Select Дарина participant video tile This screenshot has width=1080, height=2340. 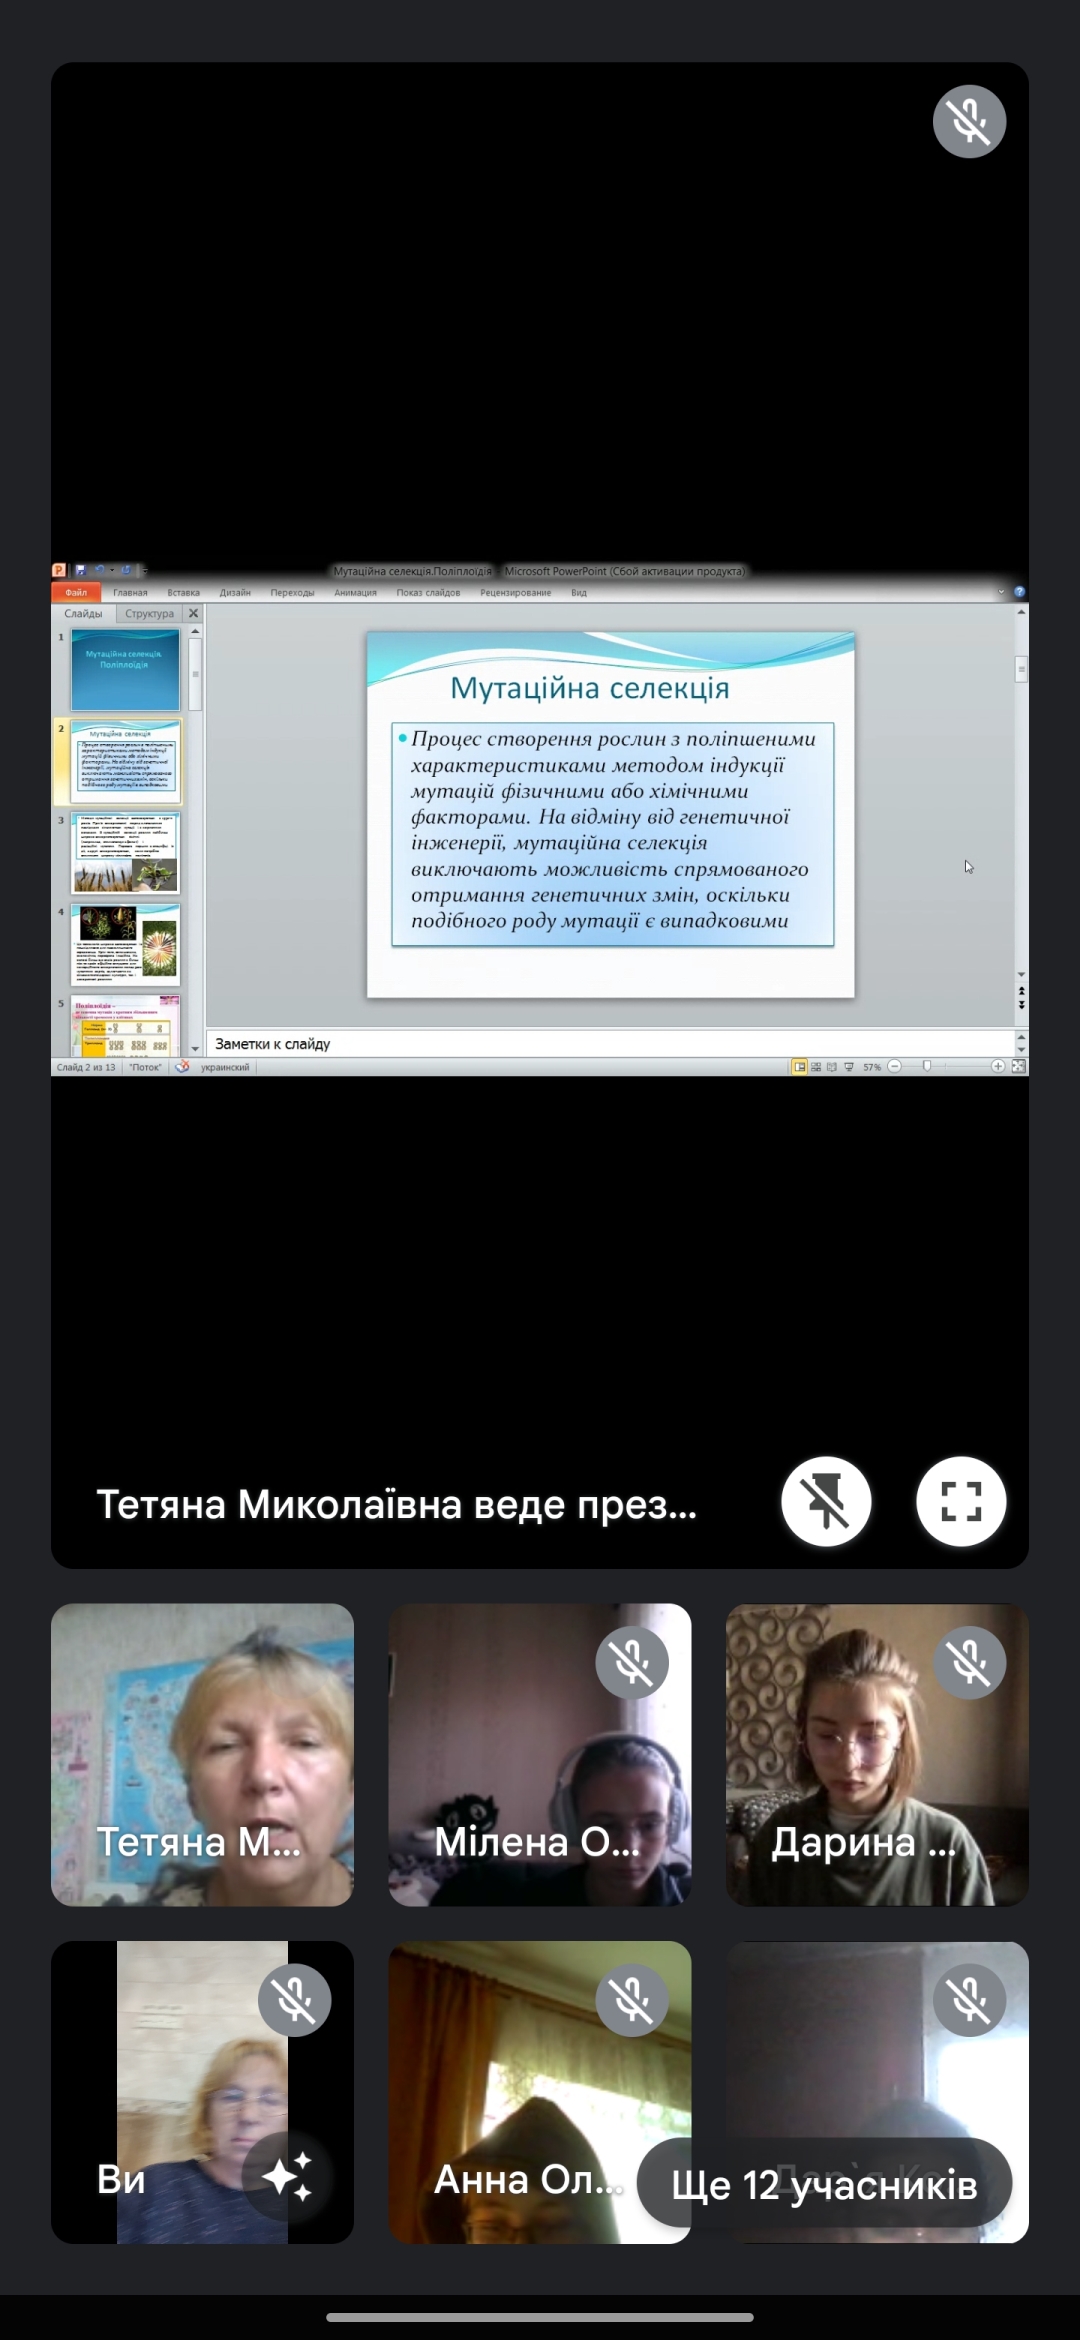(877, 1755)
